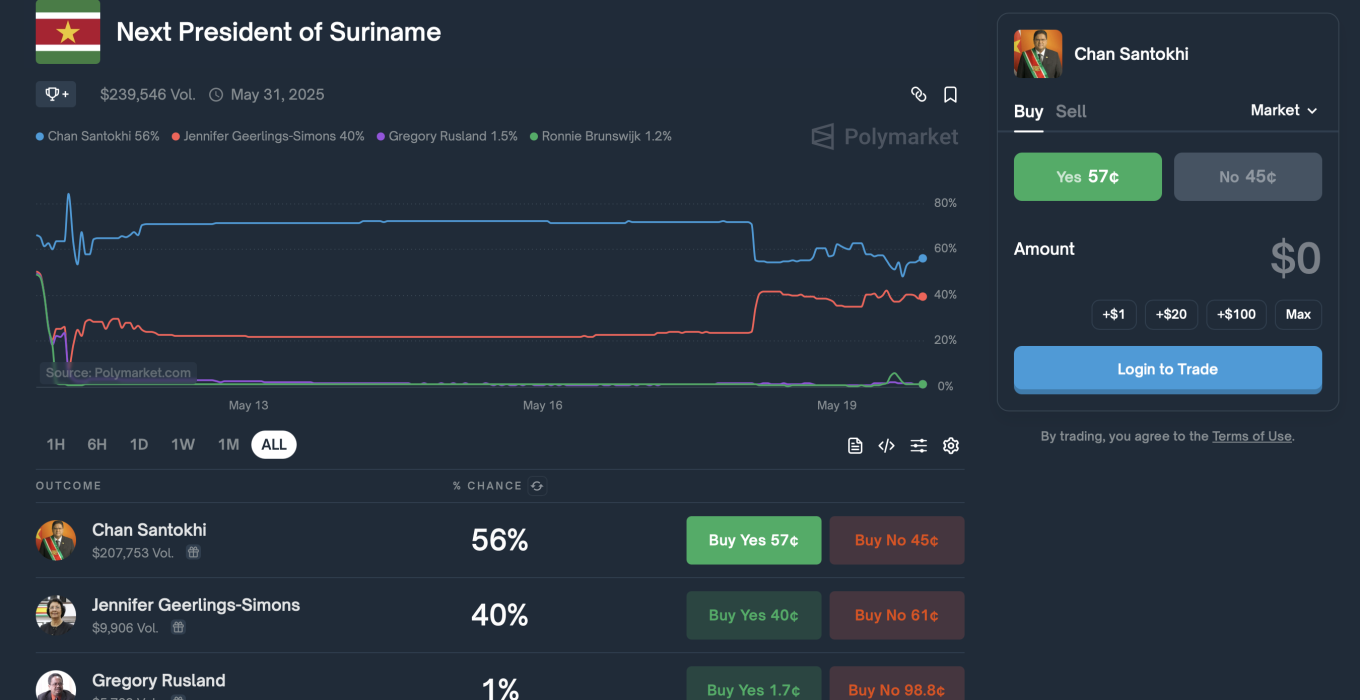The height and width of the screenshot is (700, 1360).
Task: Select the 1M chart range
Action: click(229, 445)
